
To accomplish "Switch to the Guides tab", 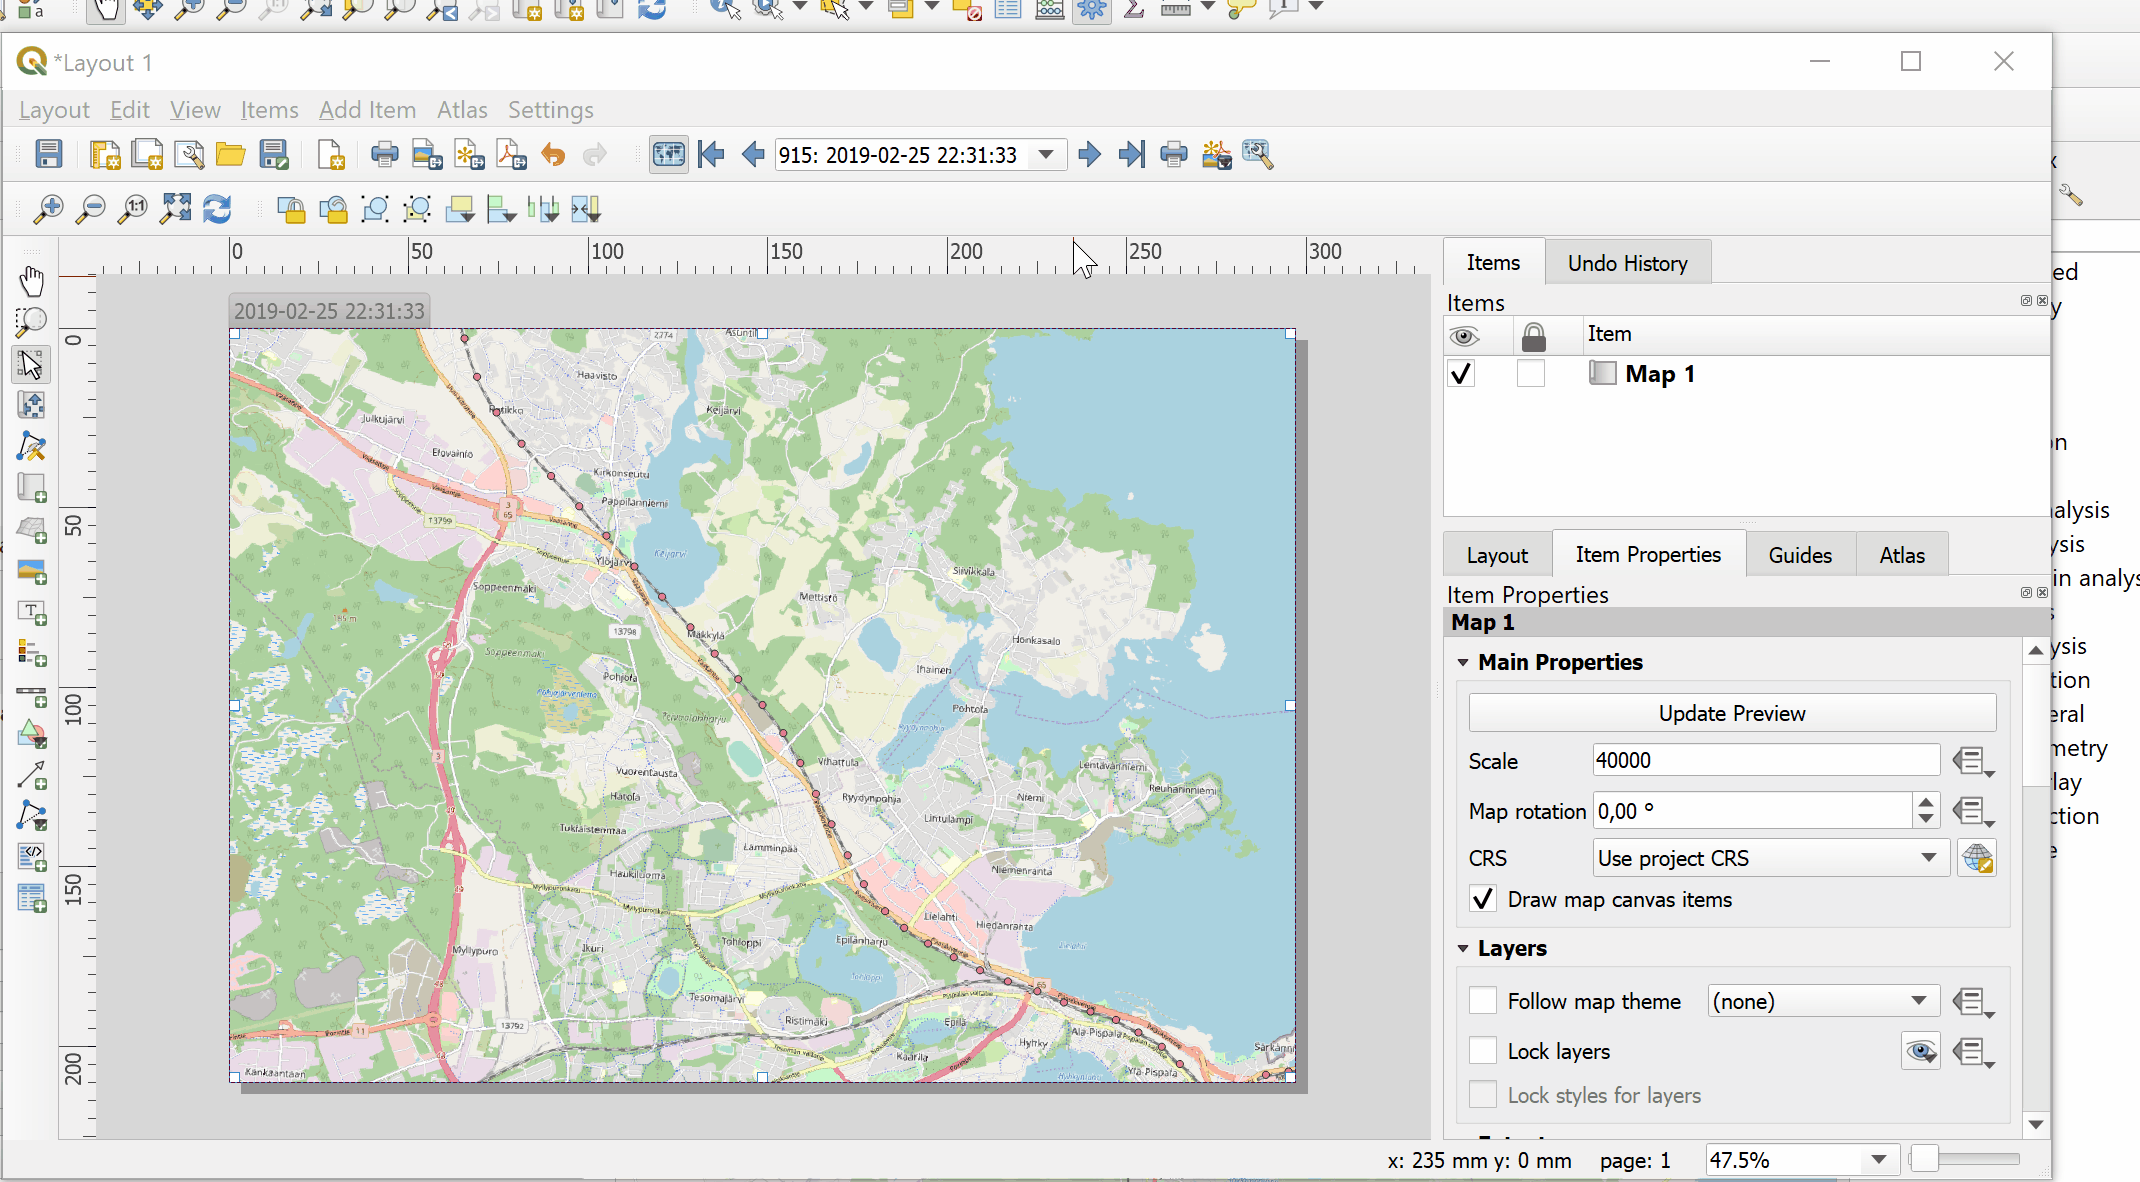I will (x=1799, y=555).
